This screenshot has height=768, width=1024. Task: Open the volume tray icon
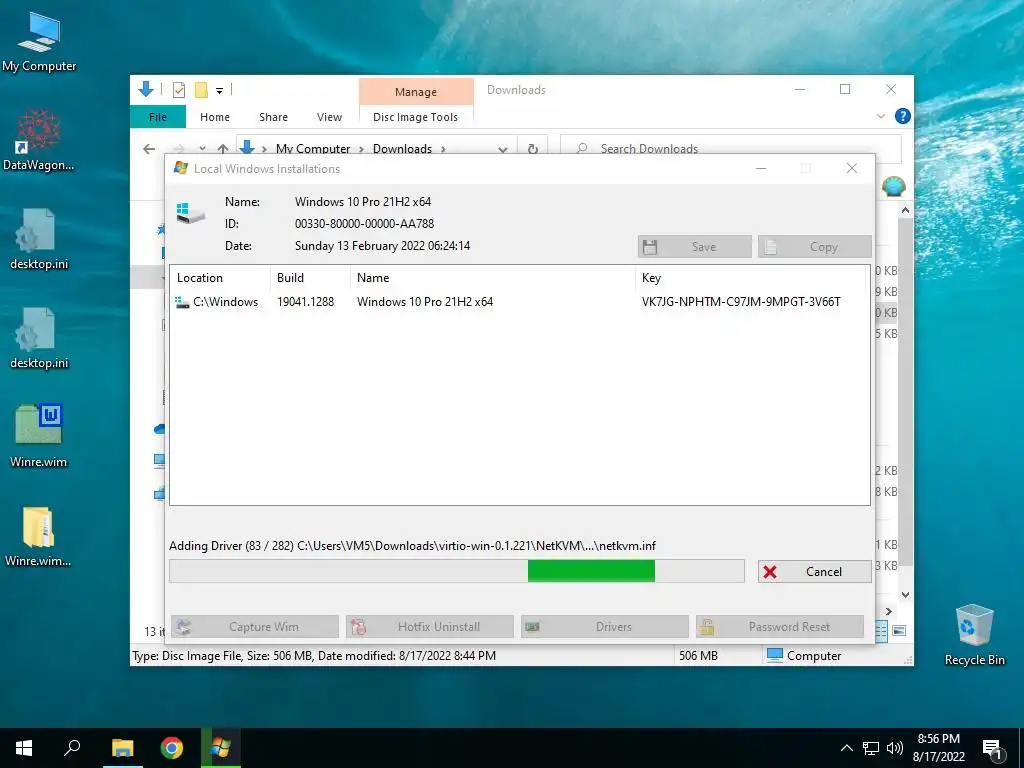tap(895, 748)
